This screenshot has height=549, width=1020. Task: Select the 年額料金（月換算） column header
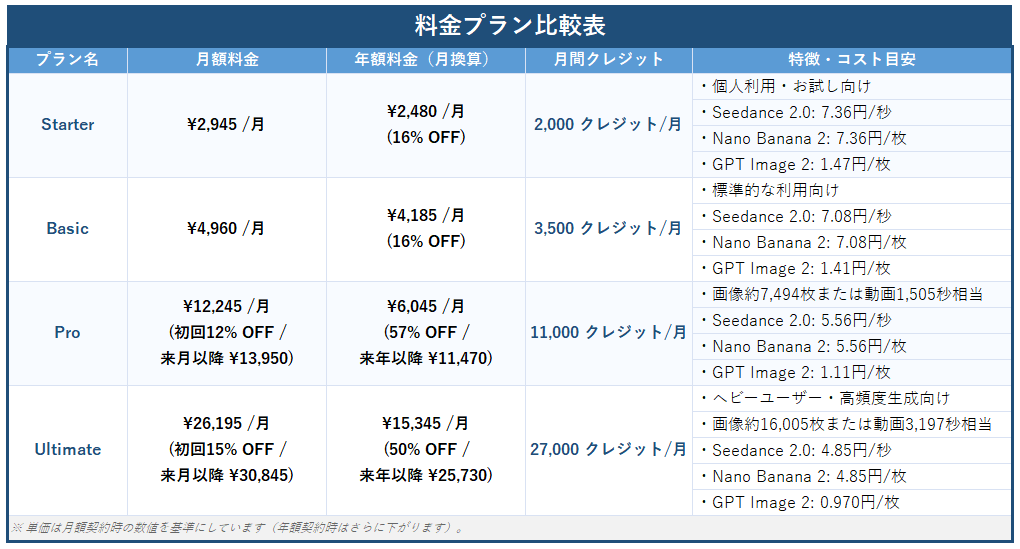pyautogui.click(x=426, y=60)
